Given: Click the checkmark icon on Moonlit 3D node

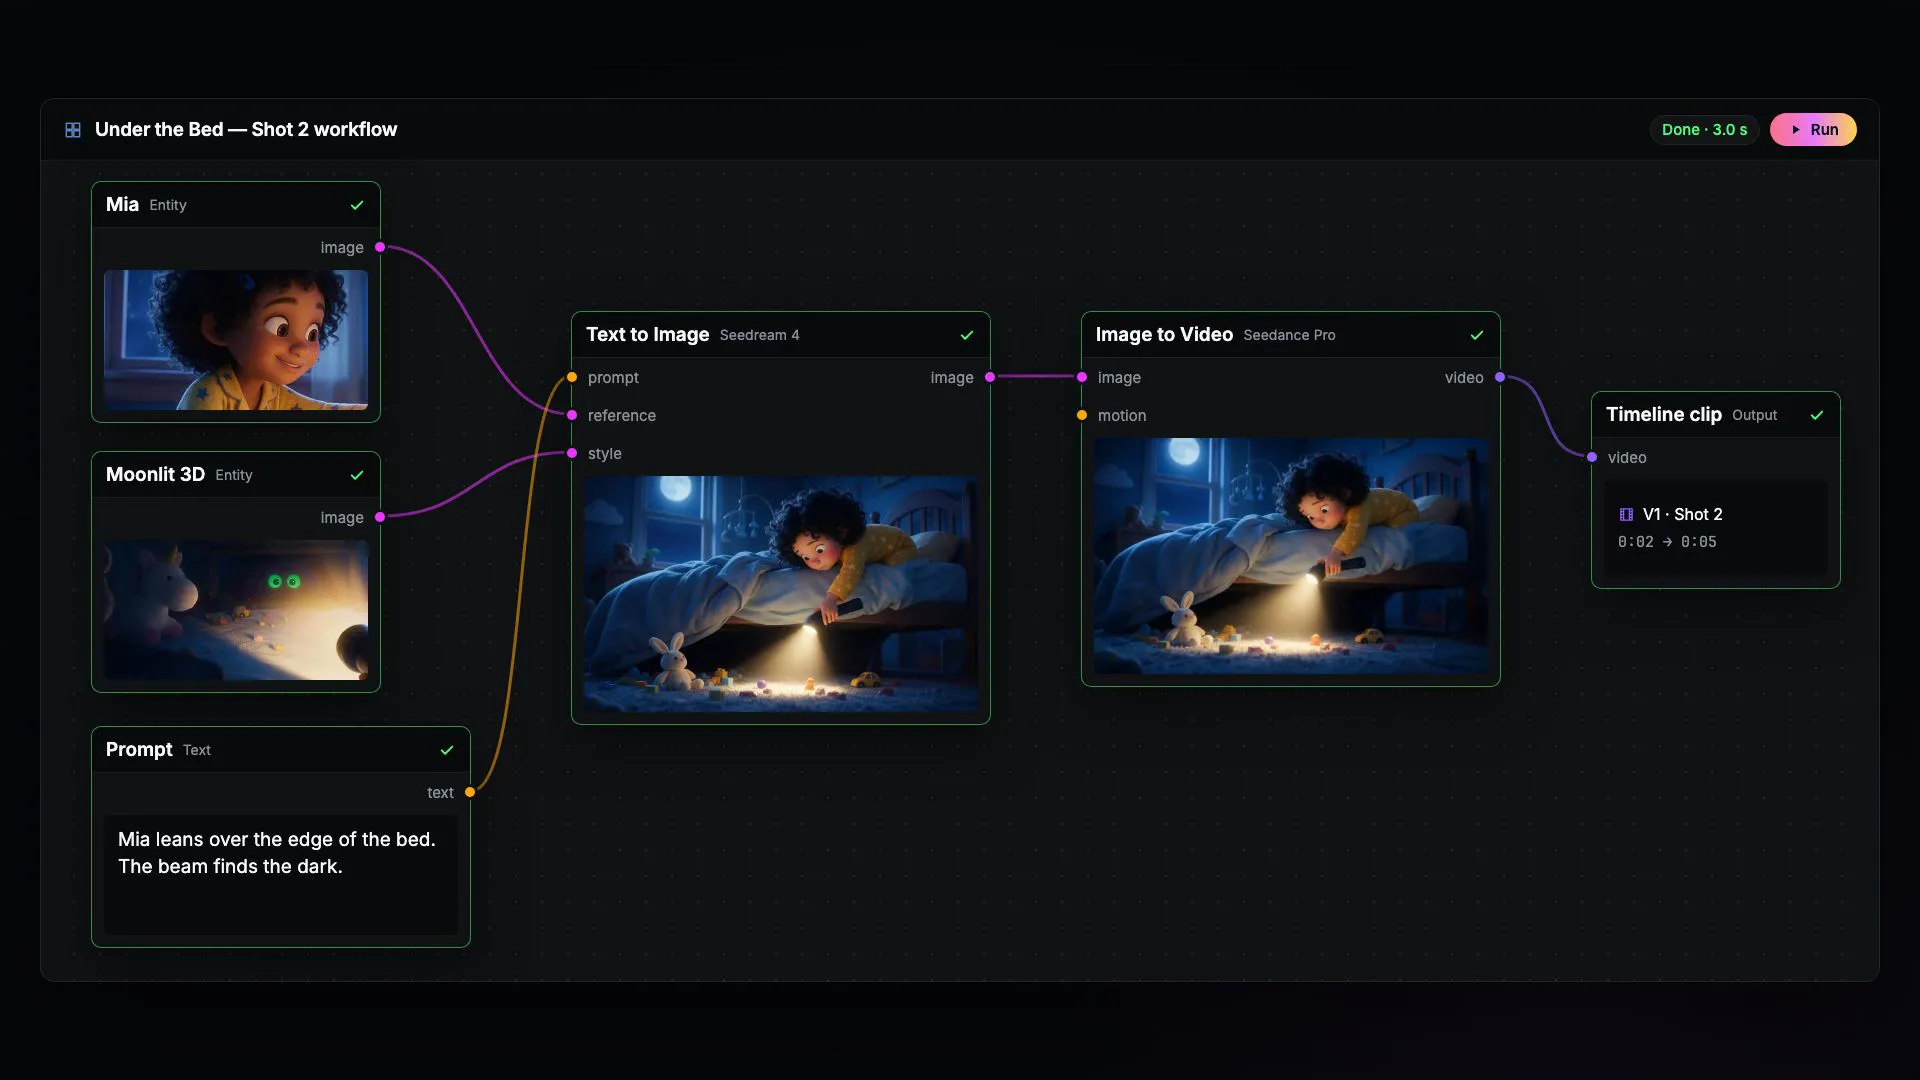Looking at the screenshot, I should pos(357,475).
